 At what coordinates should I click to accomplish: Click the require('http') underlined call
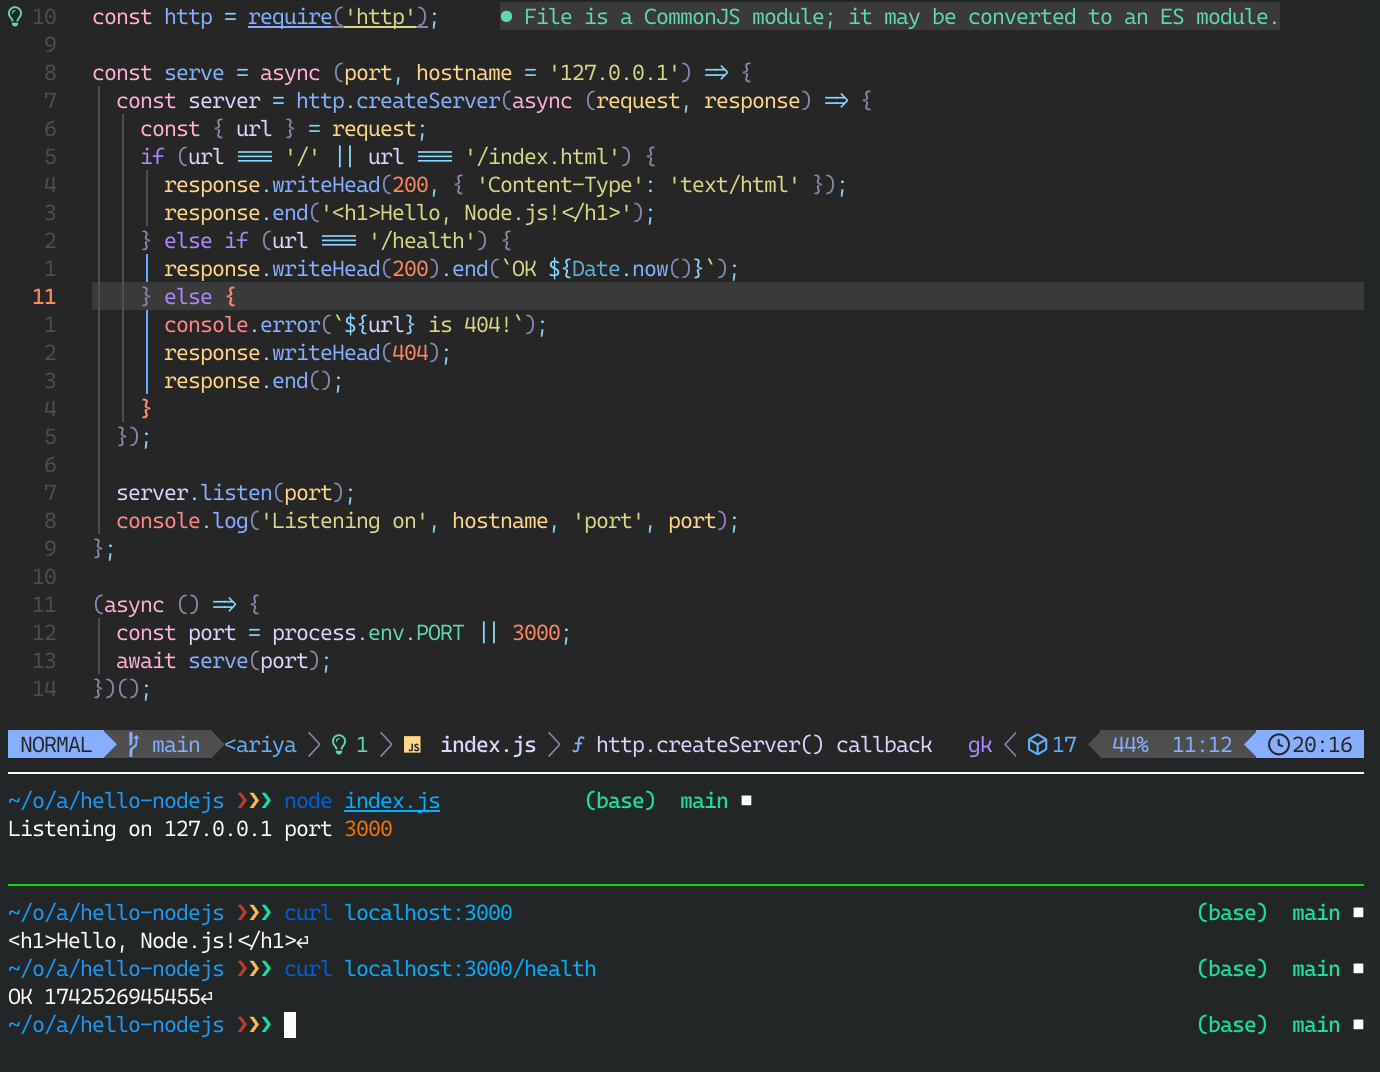[338, 17]
